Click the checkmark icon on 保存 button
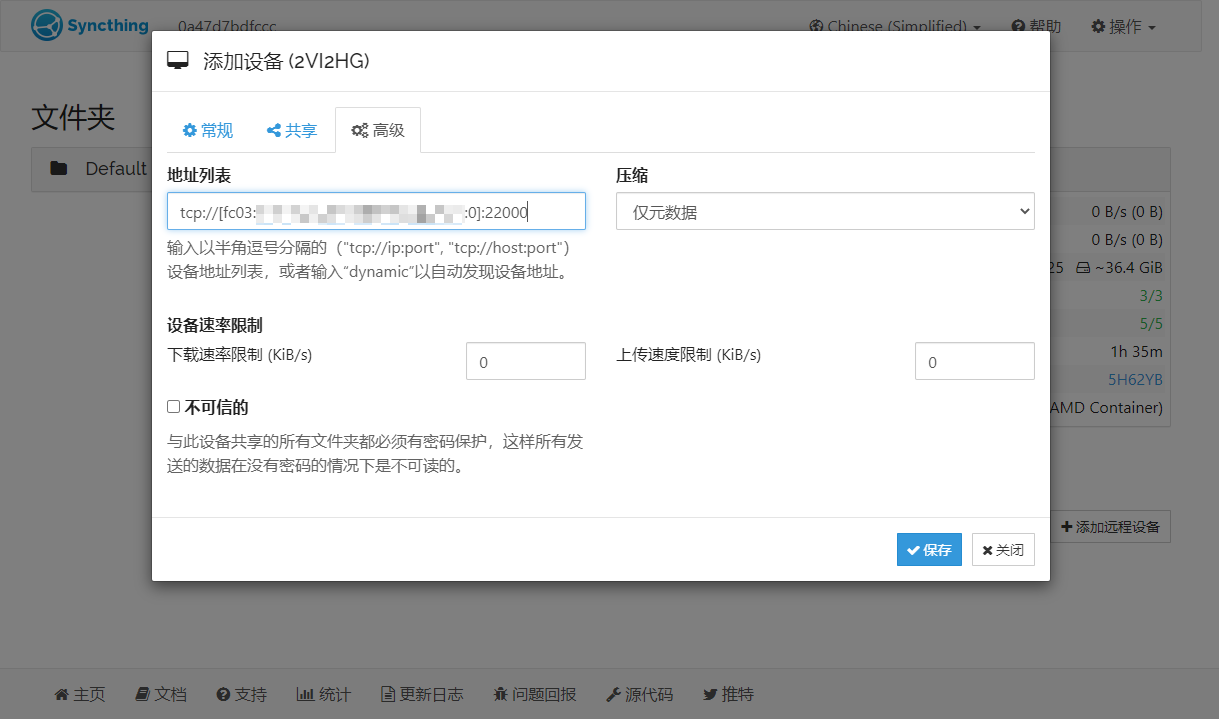 point(913,550)
